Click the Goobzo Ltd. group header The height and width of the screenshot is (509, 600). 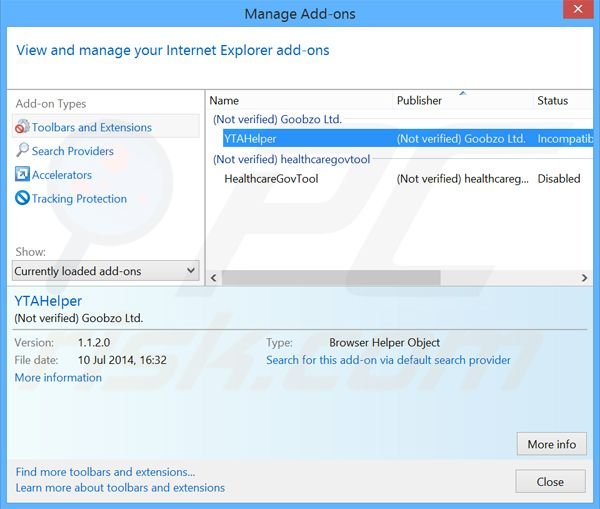(x=277, y=119)
